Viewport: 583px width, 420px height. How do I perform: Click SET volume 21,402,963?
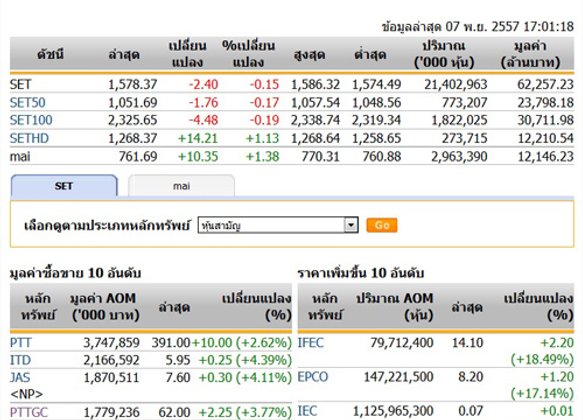tap(455, 85)
